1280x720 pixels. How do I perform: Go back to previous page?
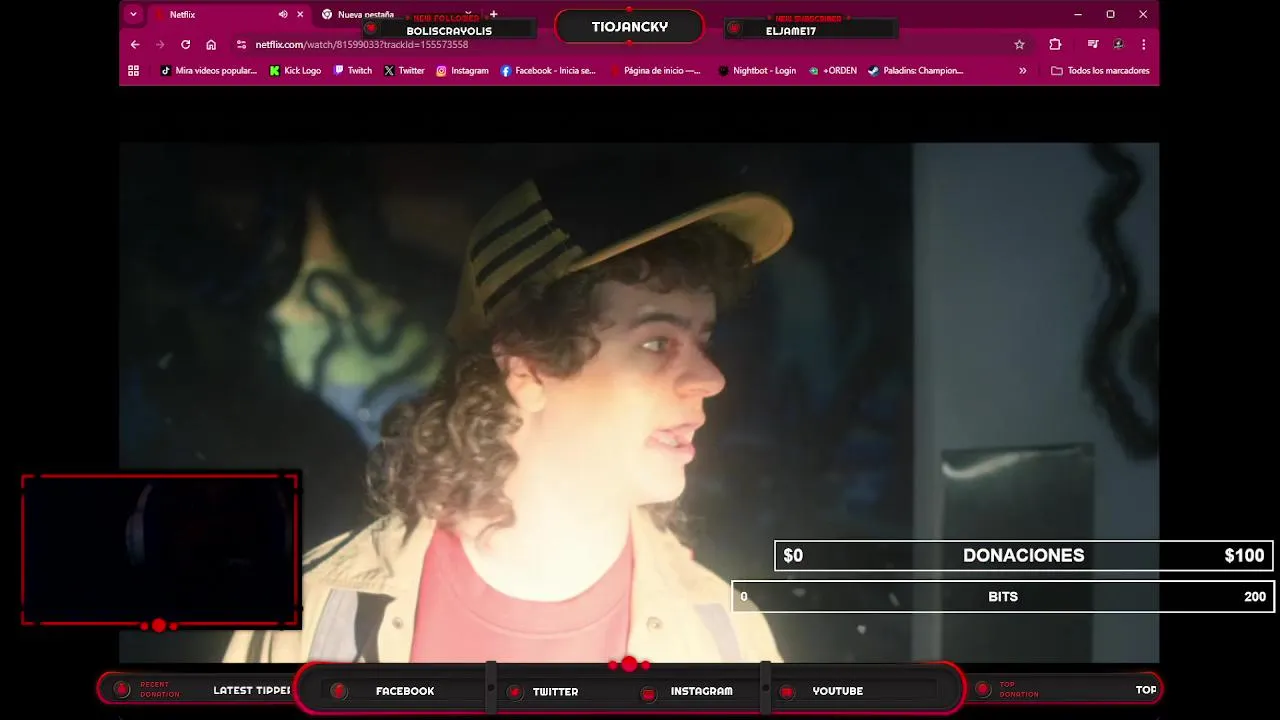click(x=135, y=45)
